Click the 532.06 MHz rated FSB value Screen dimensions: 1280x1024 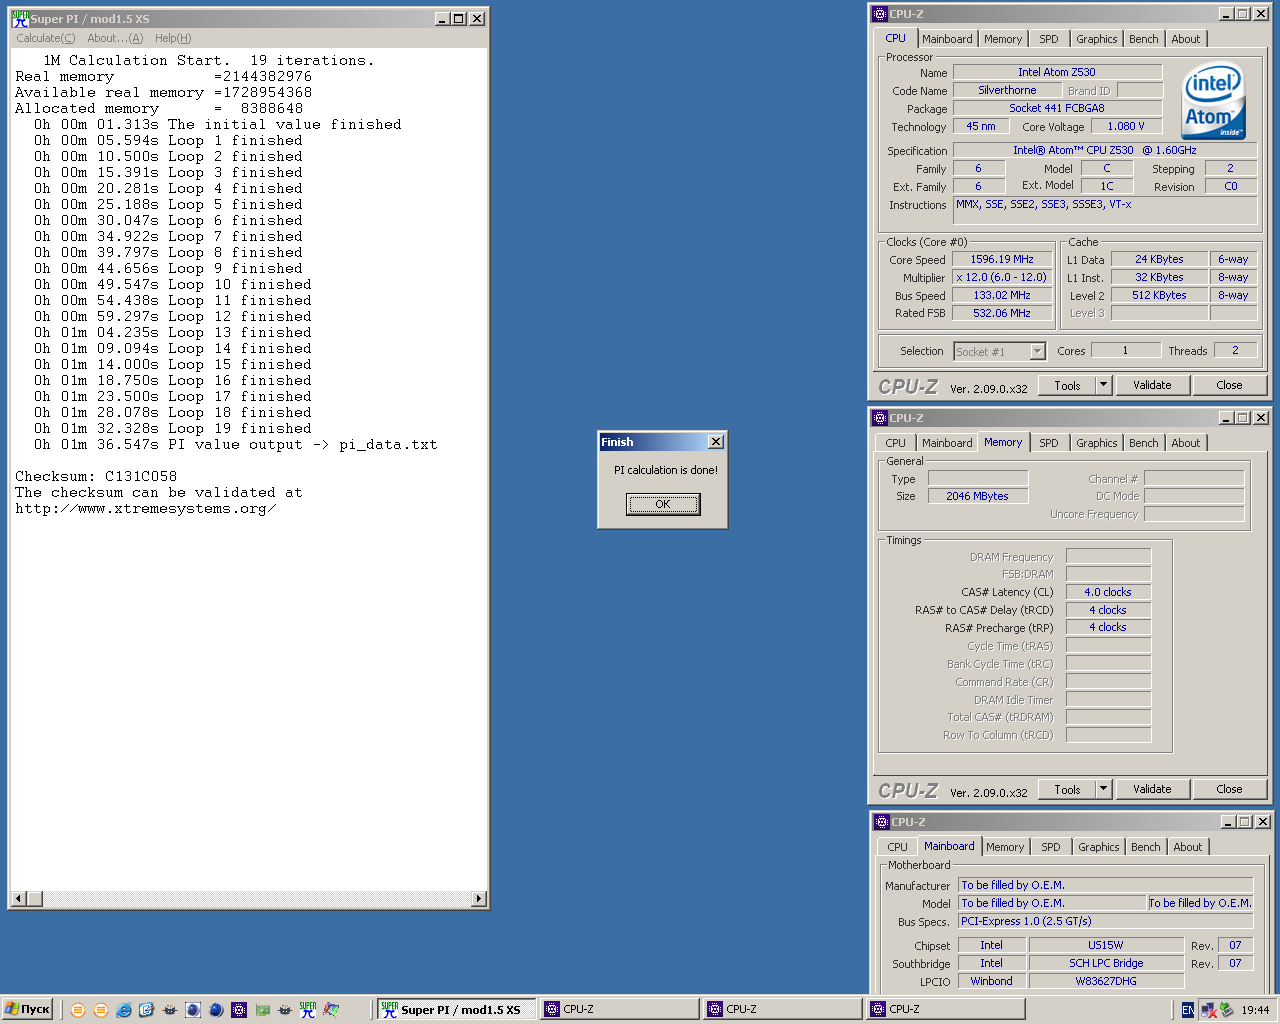tap(1002, 313)
